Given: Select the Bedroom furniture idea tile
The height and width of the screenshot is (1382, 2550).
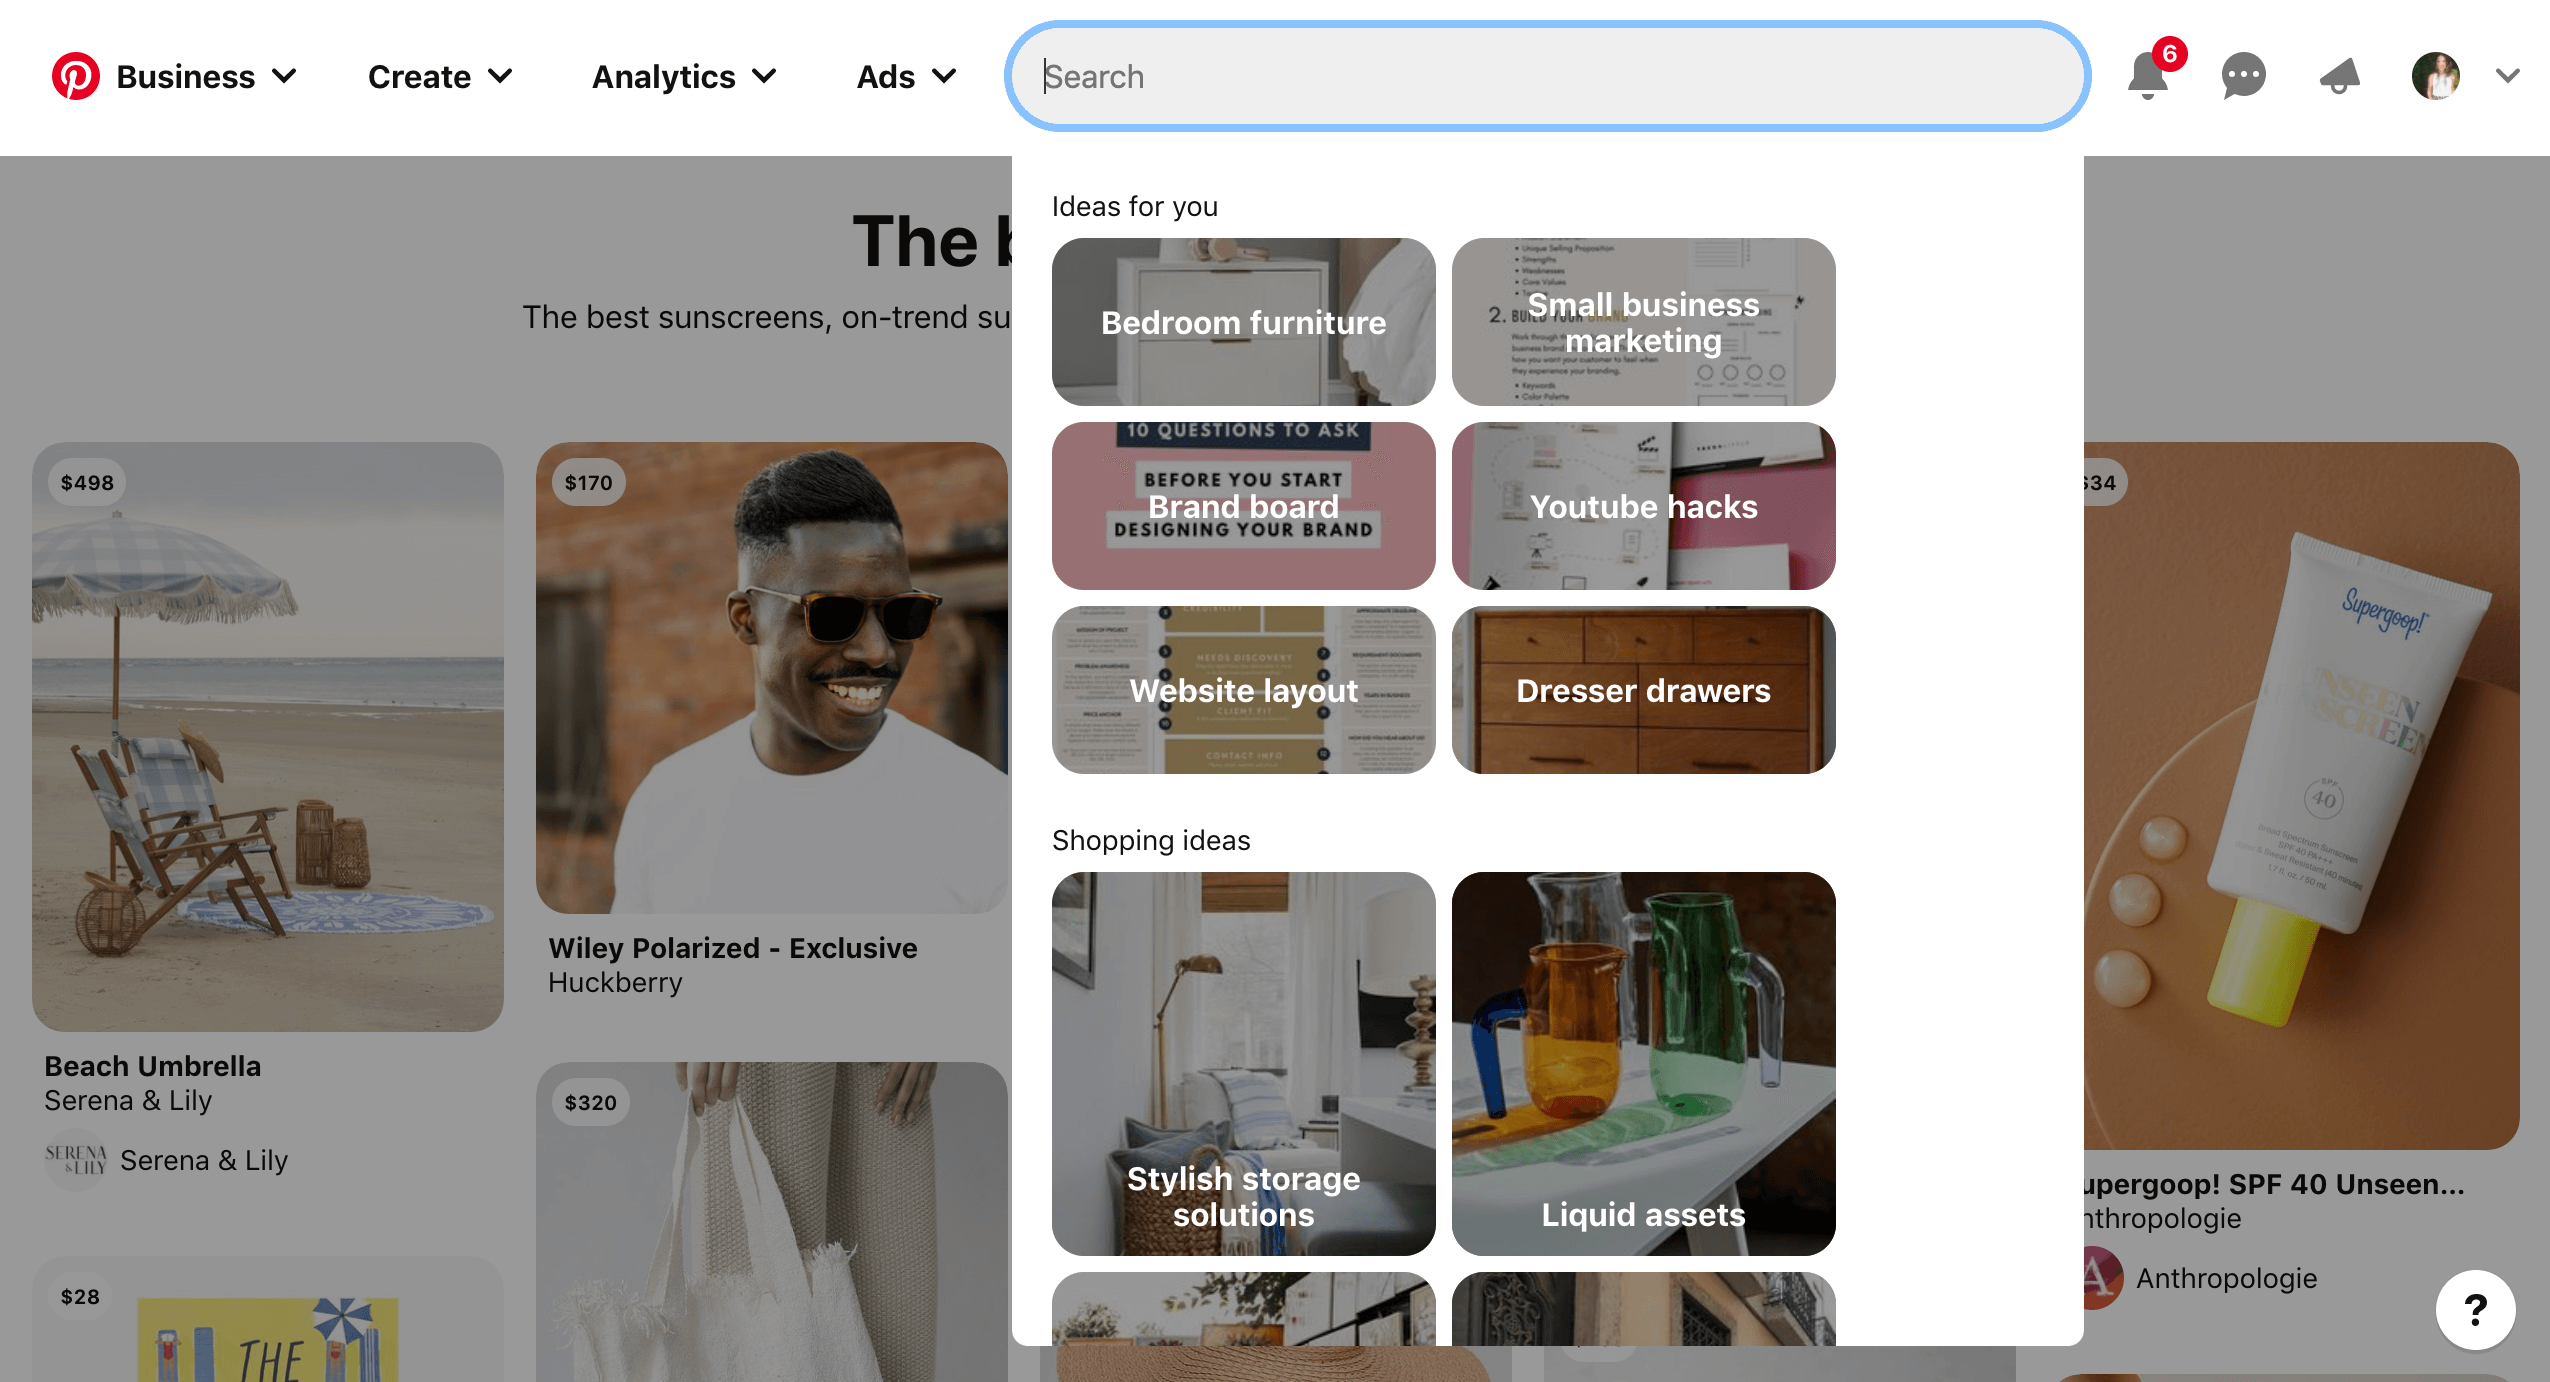Looking at the screenshot, I should pyautogui.click(x=1243, y=322).
